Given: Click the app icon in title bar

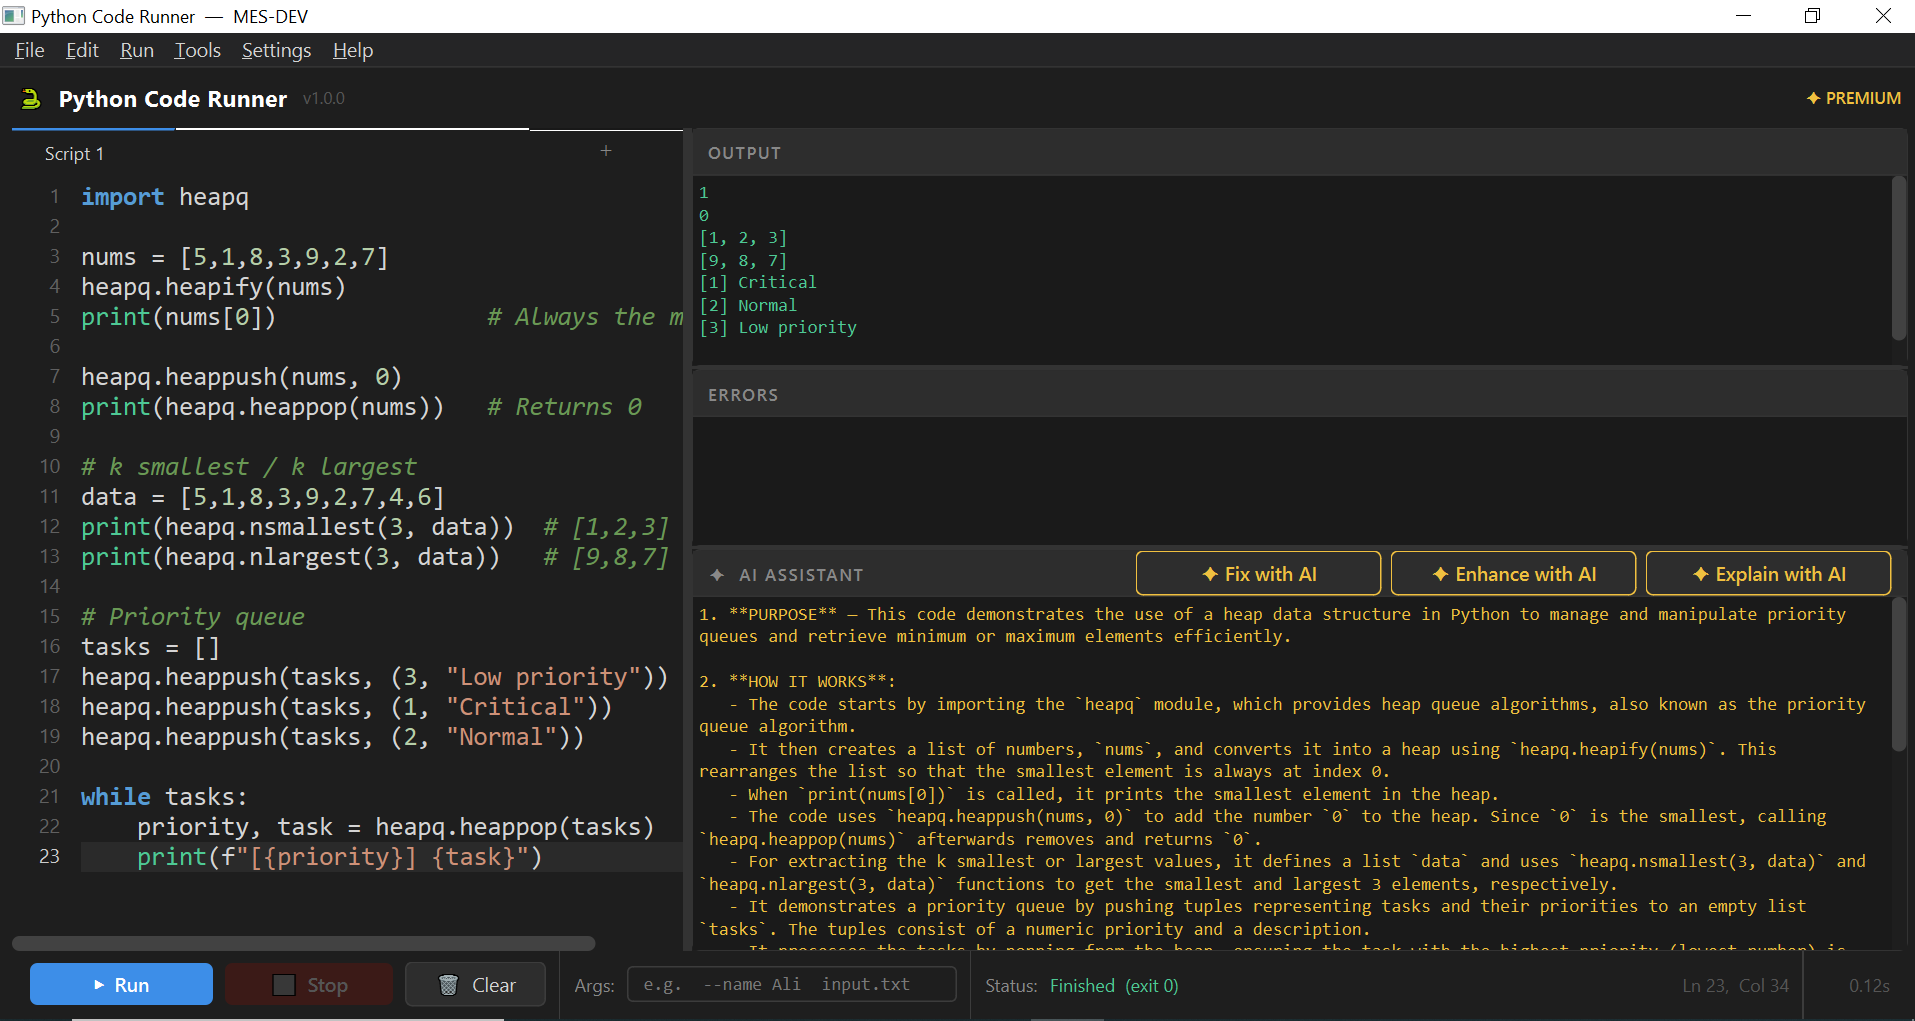Looking at the screenshot, I should (x=14, y=16).
